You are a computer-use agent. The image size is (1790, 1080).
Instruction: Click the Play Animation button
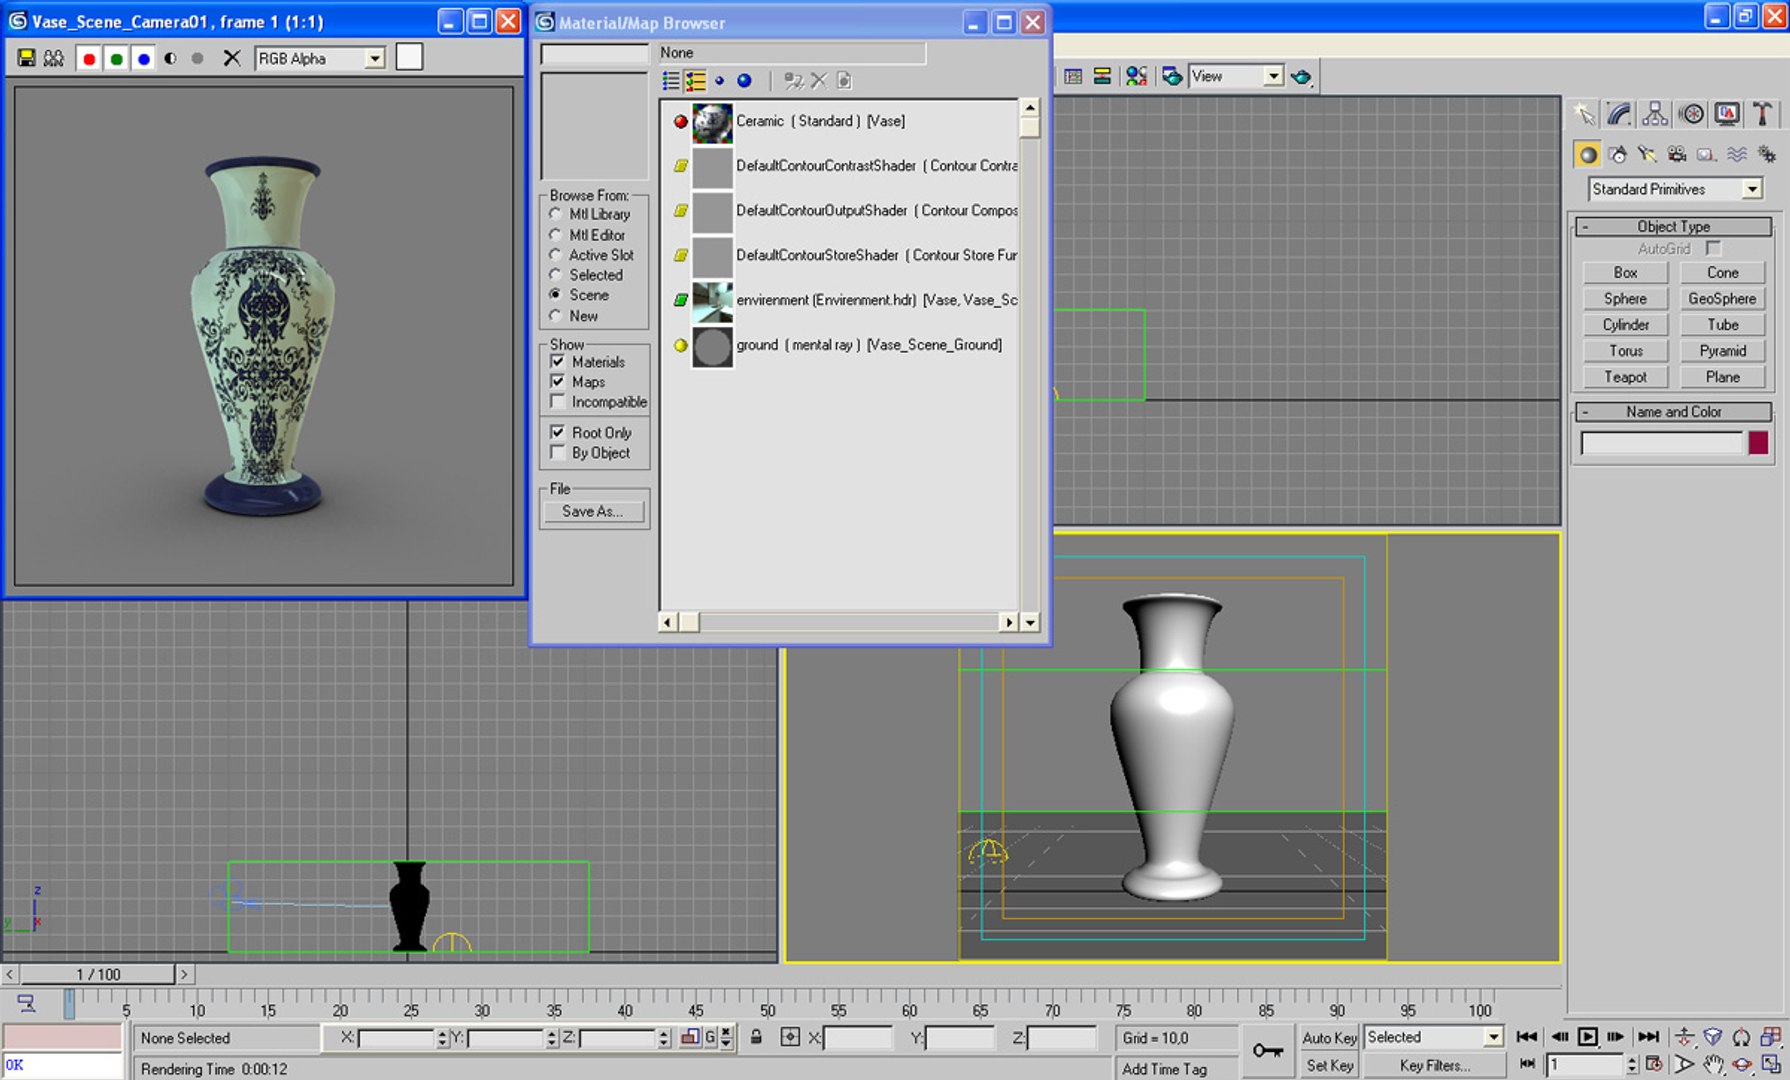coord(1587,1037)
